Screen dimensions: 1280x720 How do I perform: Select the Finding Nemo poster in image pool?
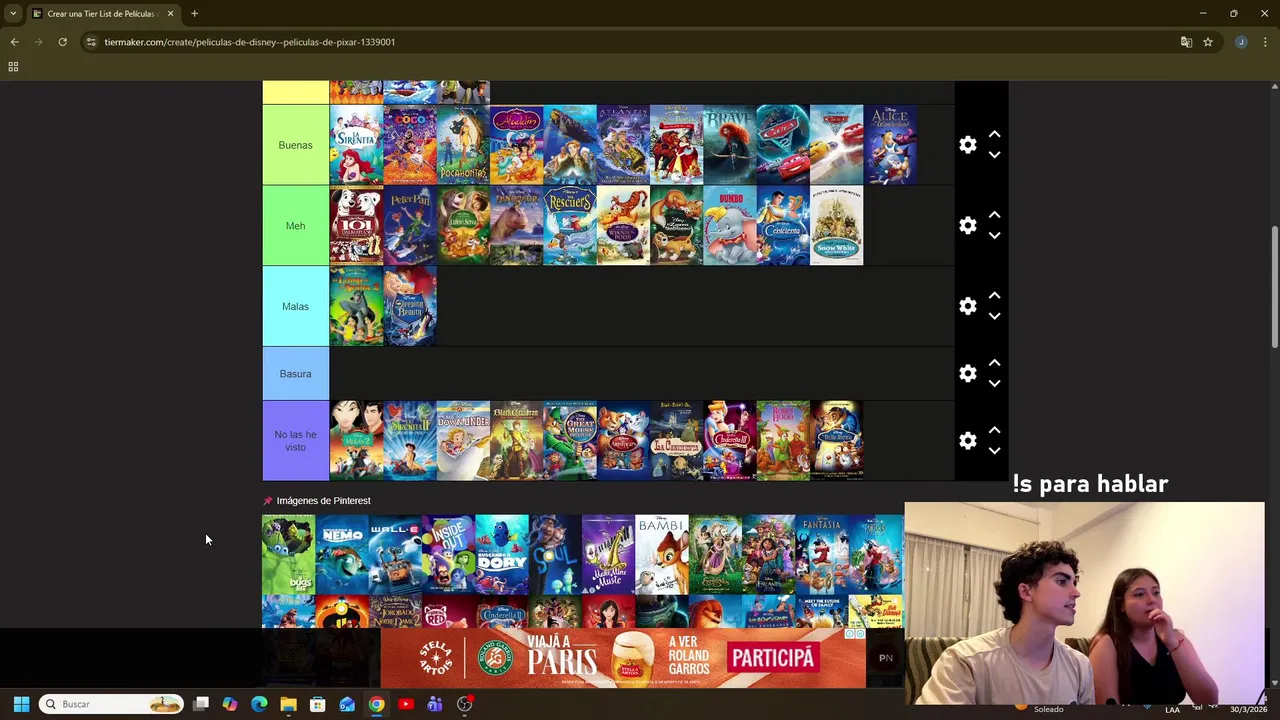[342, 555]
